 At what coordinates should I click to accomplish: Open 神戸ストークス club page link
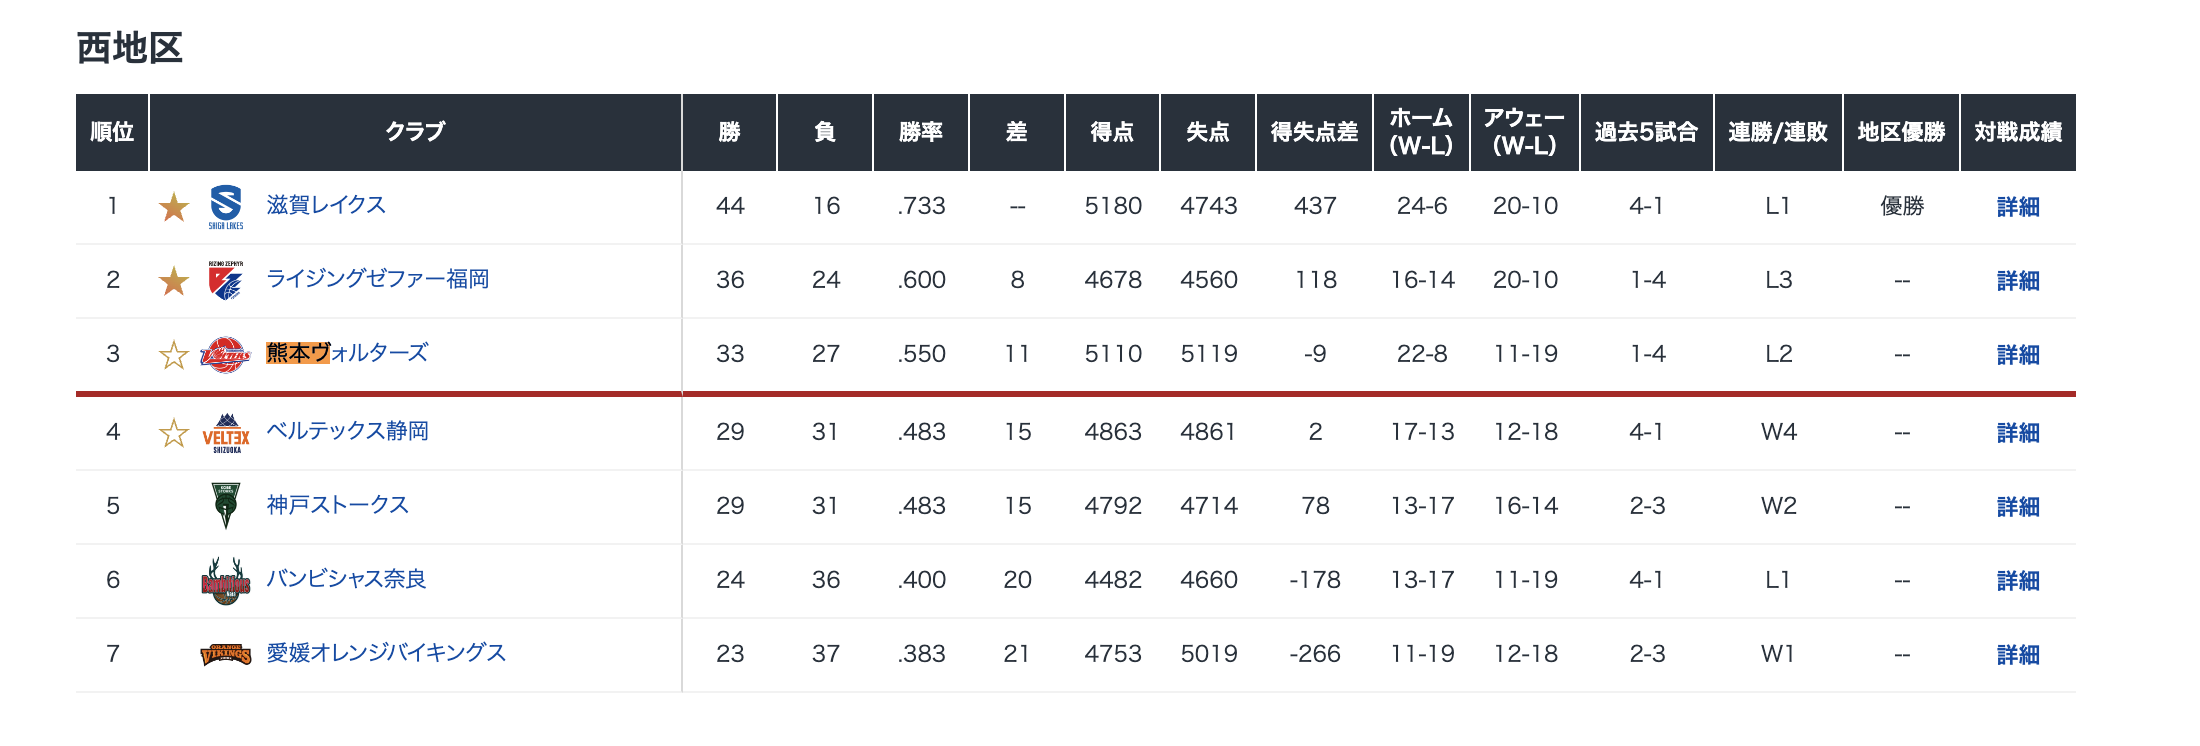pyautogui.click(x=337, y=505)
